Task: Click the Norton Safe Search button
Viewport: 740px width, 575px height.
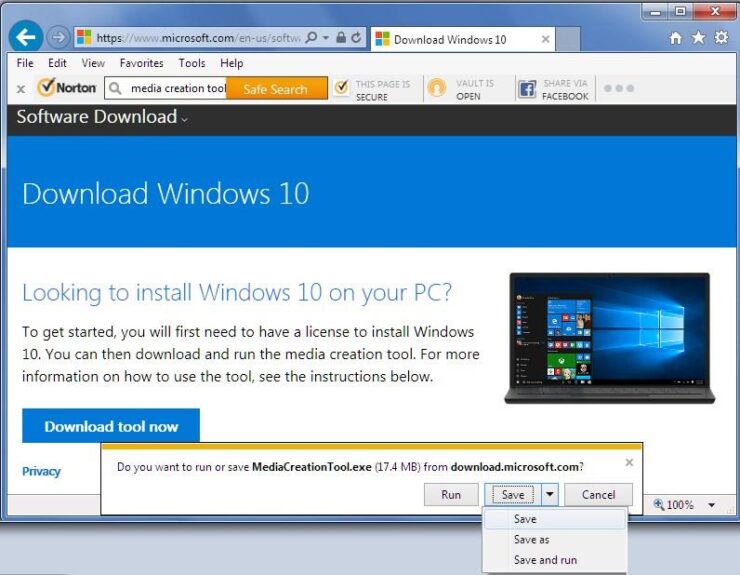Action: (275, 89)
